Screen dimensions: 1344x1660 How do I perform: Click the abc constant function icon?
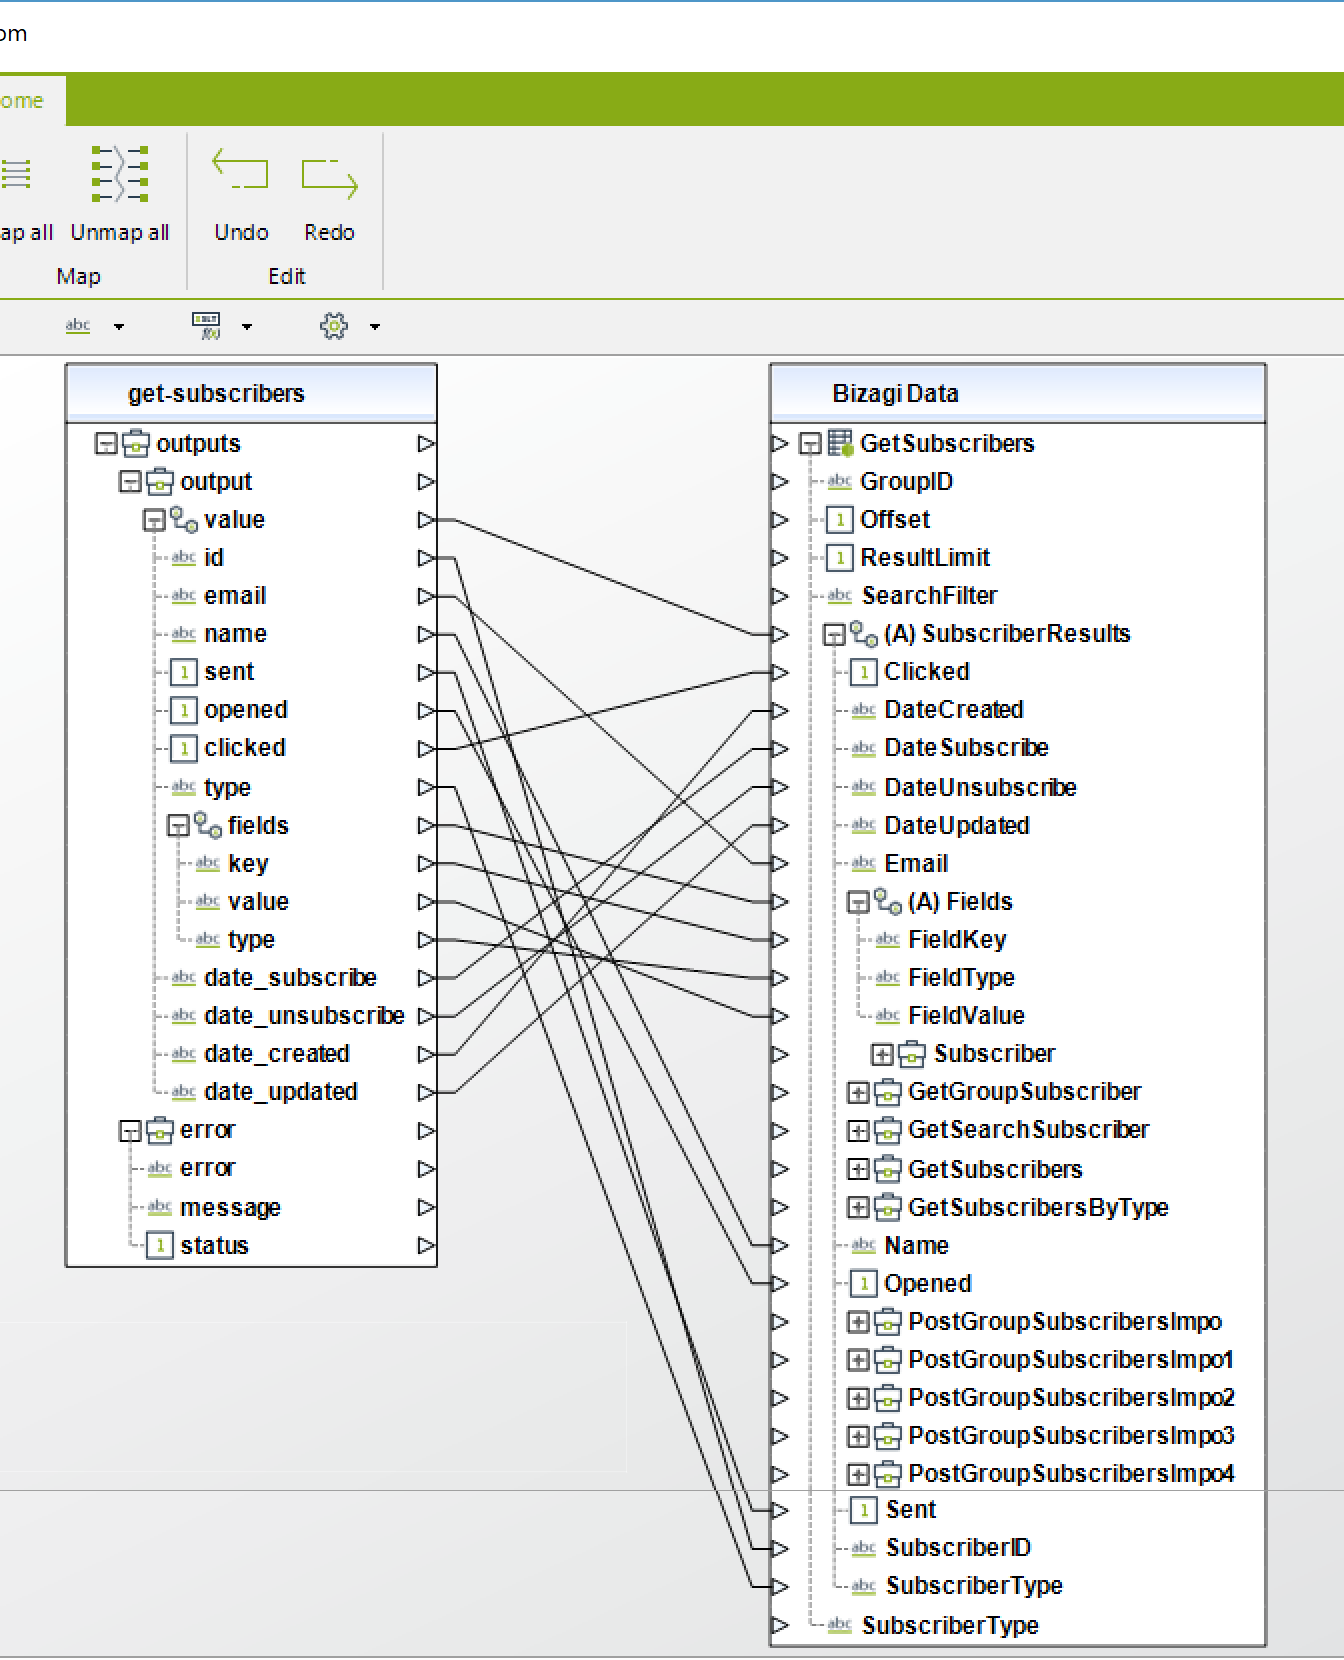[78, 325]
